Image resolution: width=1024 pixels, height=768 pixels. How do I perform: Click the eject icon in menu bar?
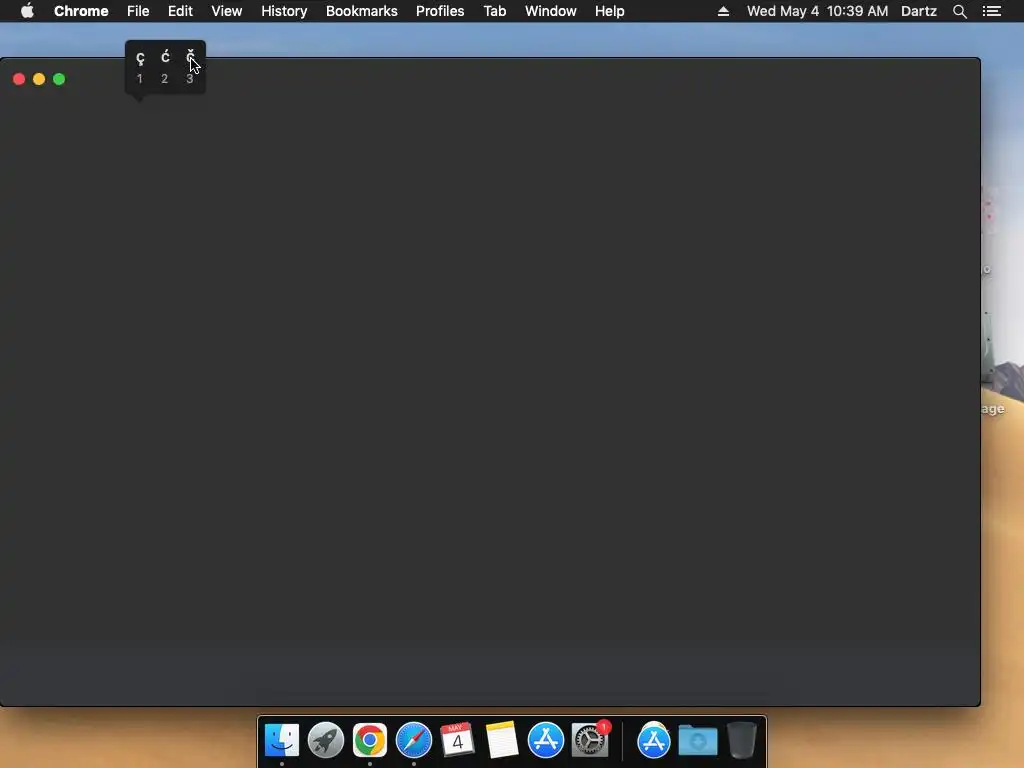723,11
